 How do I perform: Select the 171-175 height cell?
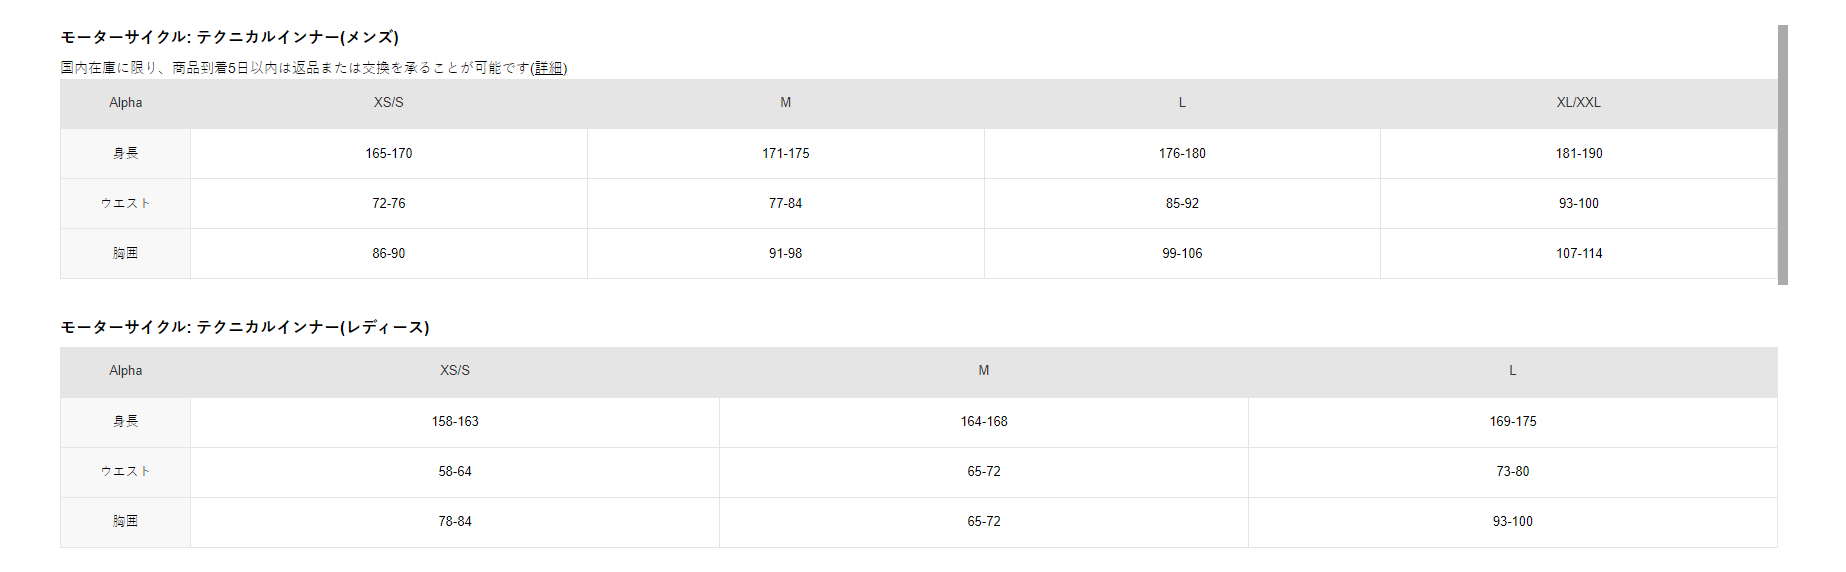[x=785, y=154]
